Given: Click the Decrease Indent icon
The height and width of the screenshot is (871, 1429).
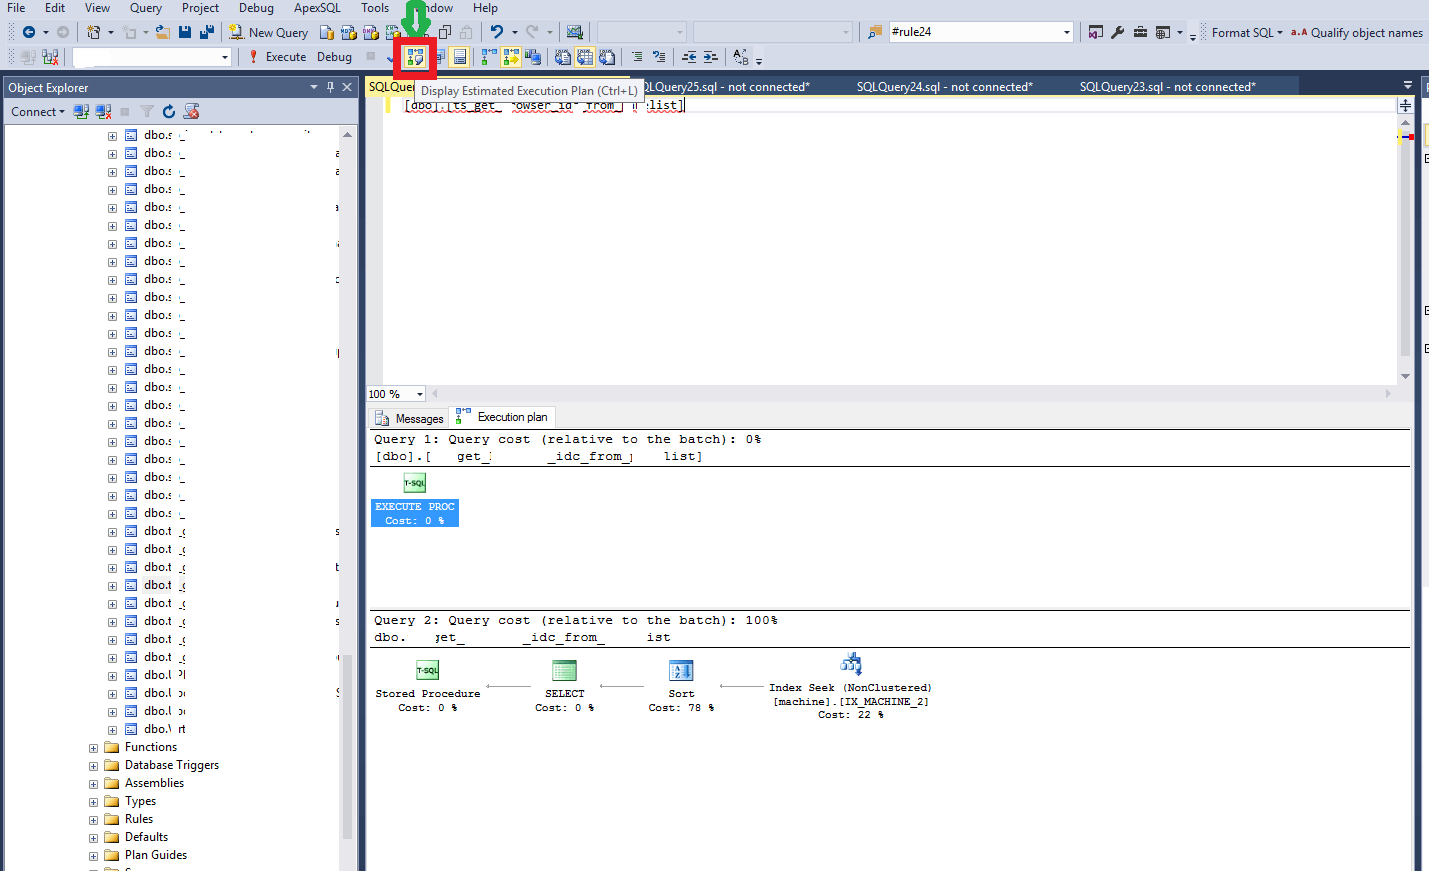Looking at the screenshot, I should (689, 57).
